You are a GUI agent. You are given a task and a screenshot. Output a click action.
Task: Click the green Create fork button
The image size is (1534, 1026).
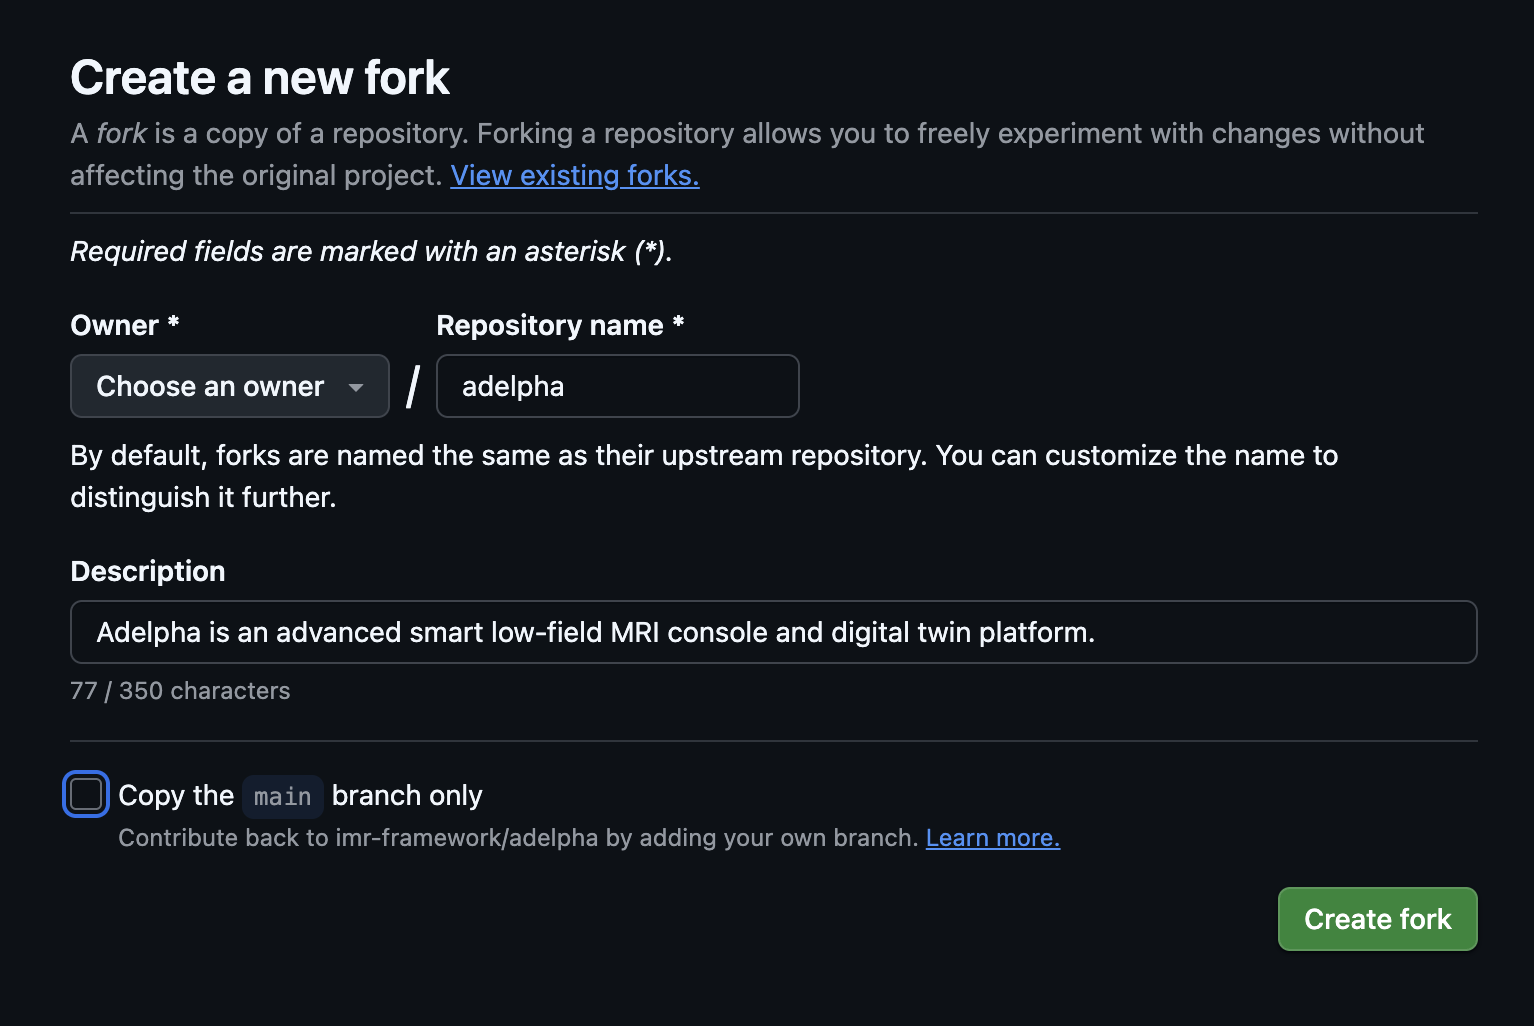(1378, 919)
